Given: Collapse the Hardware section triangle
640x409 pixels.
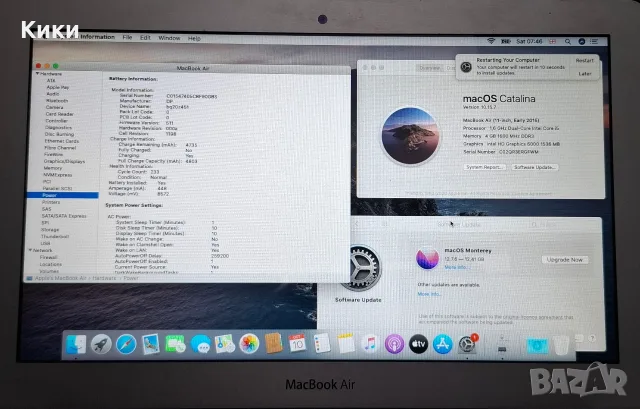Looking at the screenshot, I should (38, 74).
